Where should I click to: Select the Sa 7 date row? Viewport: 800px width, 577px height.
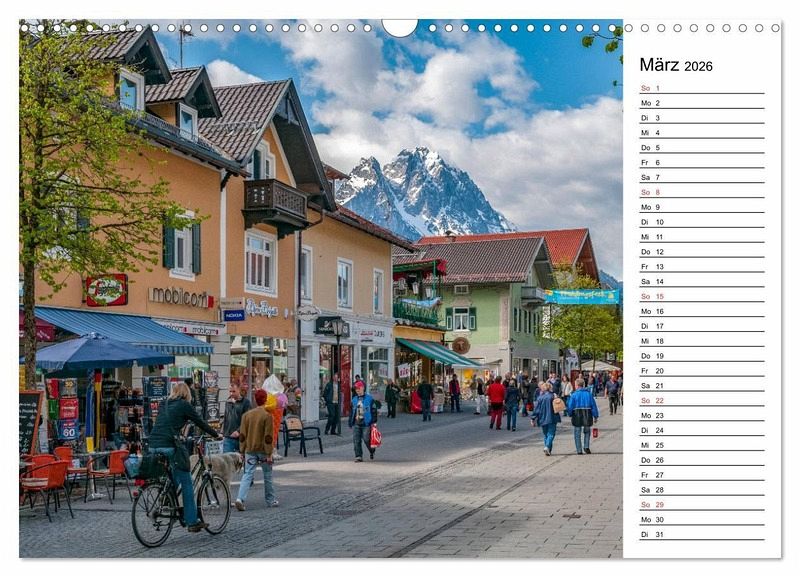702,177
